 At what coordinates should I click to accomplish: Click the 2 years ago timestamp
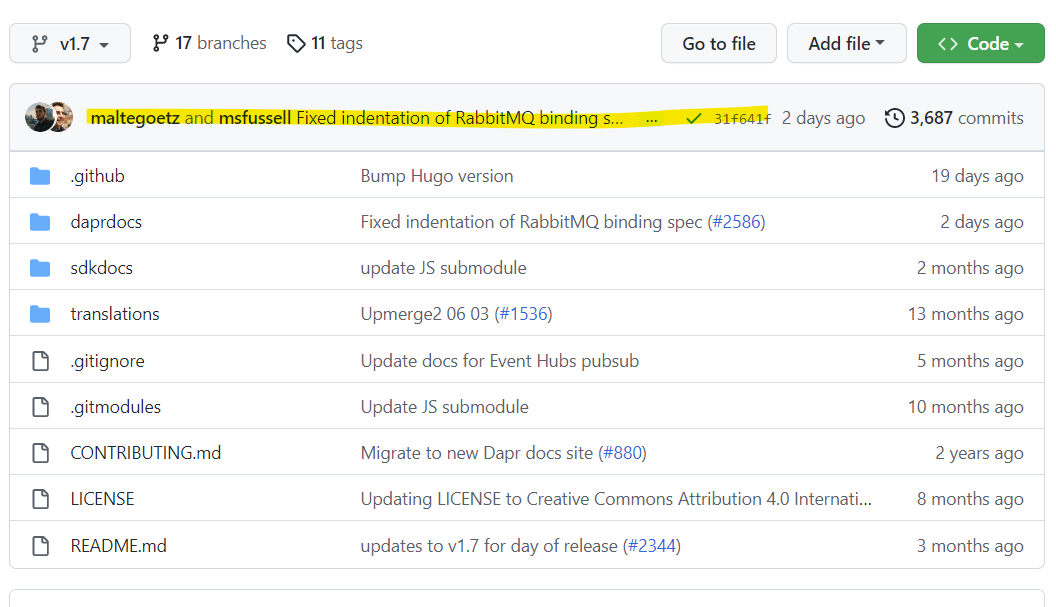(979, 453)
